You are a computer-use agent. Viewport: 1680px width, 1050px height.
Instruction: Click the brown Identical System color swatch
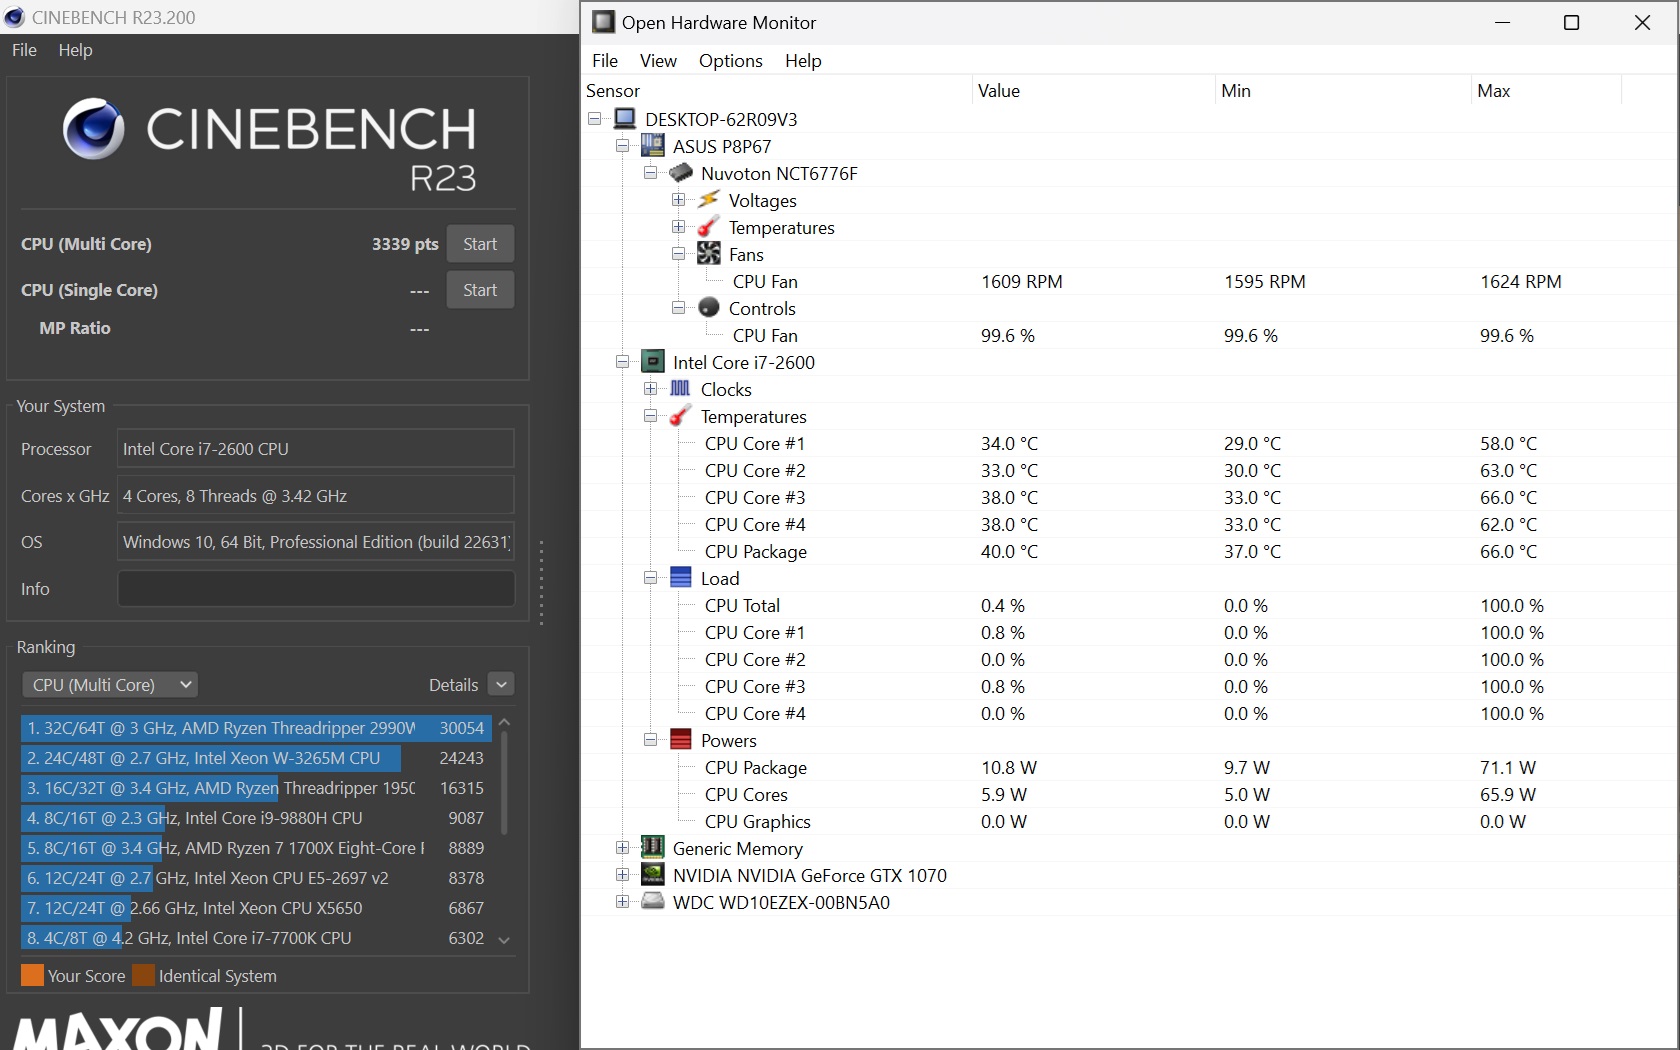(143, 975)
